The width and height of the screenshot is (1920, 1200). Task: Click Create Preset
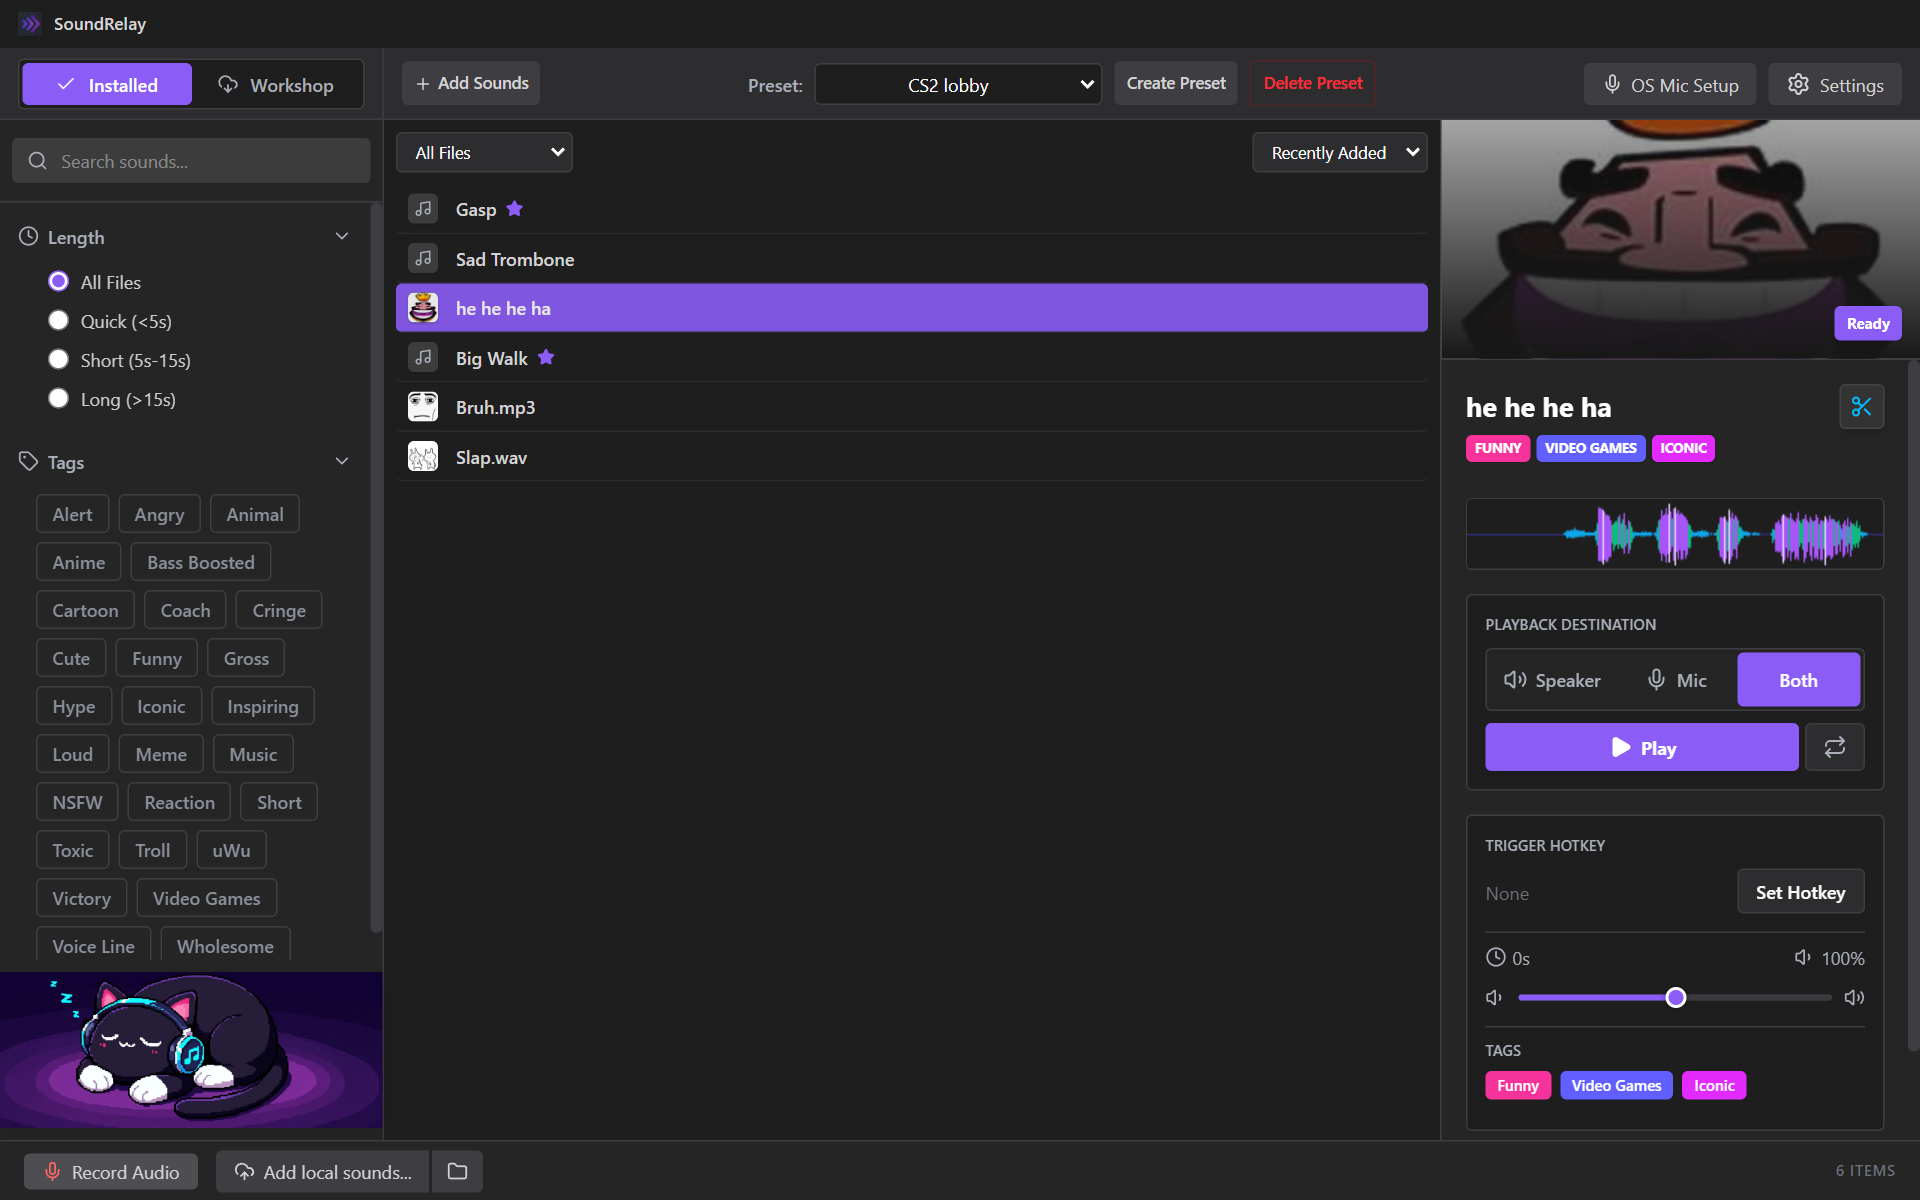[x=1176, y=83]
